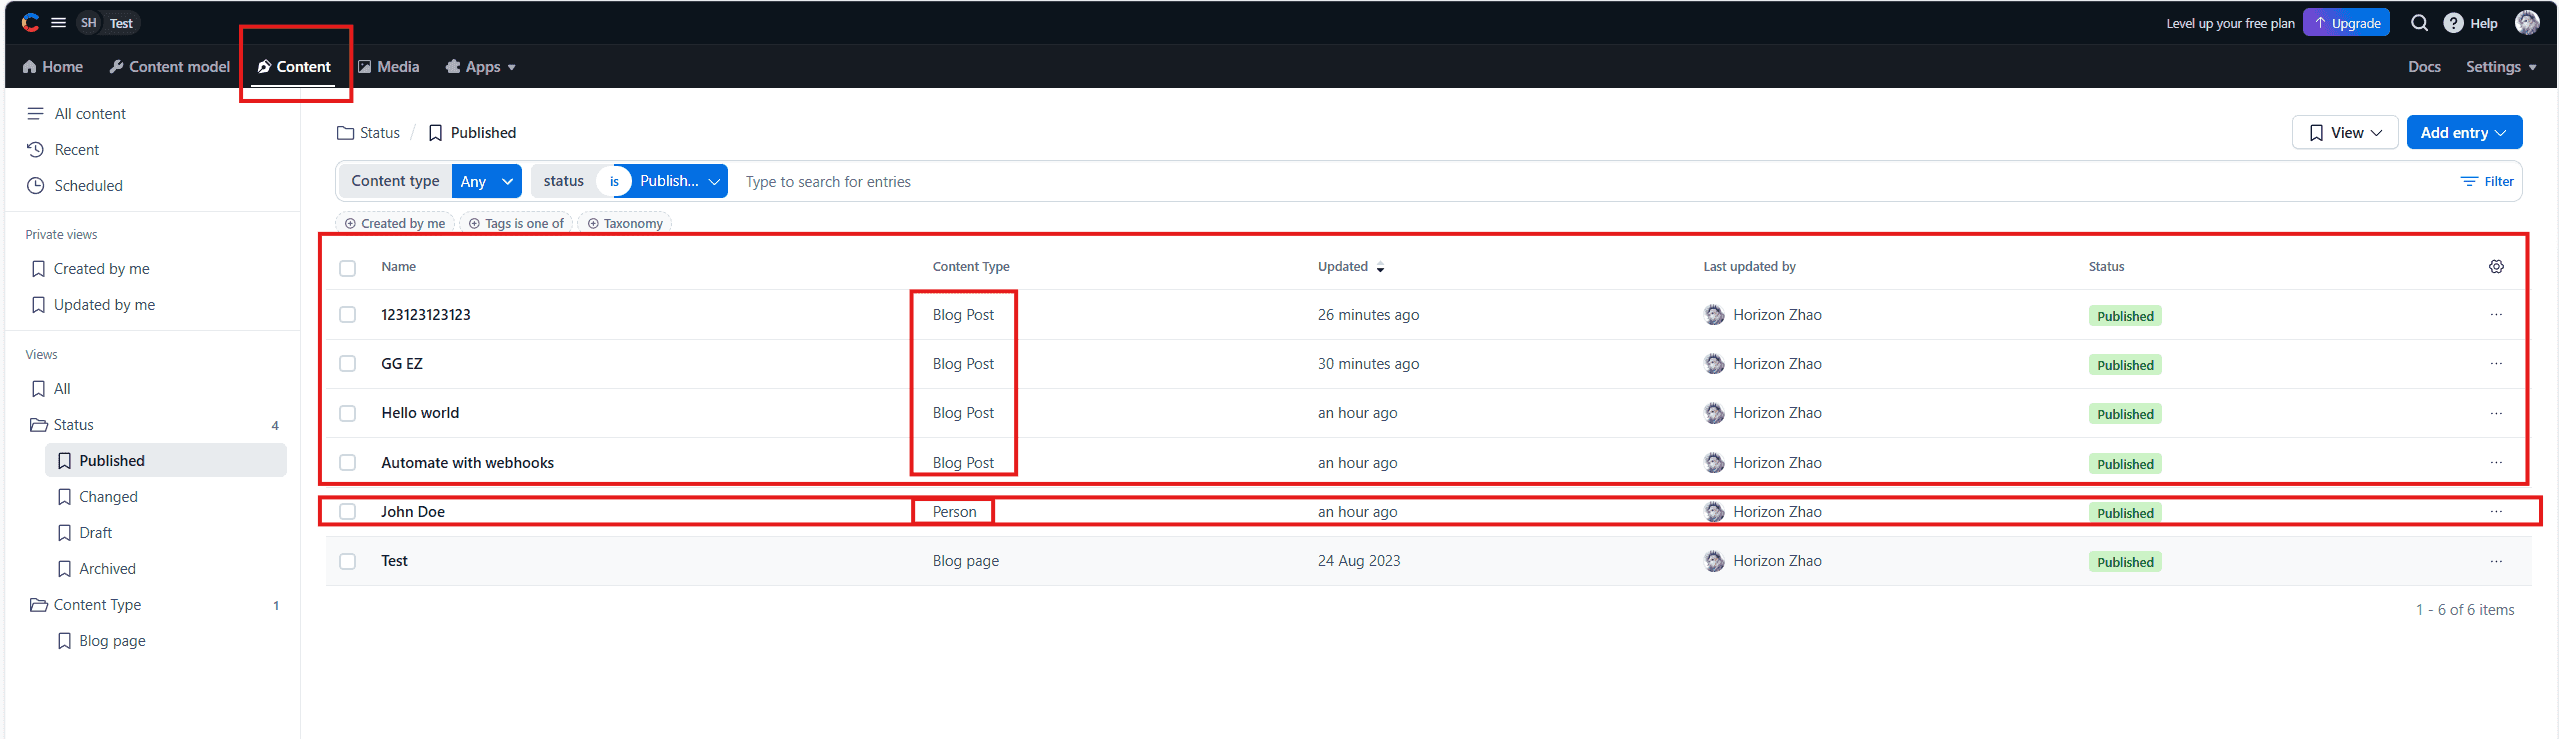Go to the Home tab

53,67
